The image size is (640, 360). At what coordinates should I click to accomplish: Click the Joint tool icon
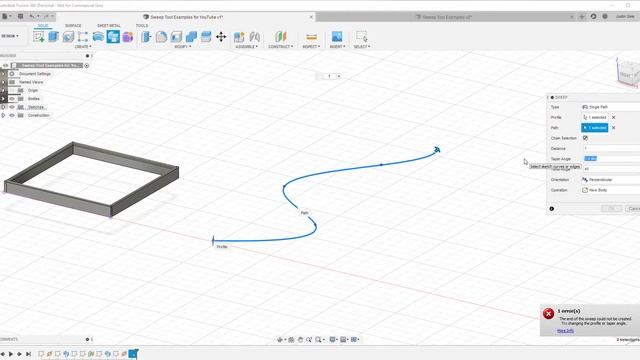point(255,37)
